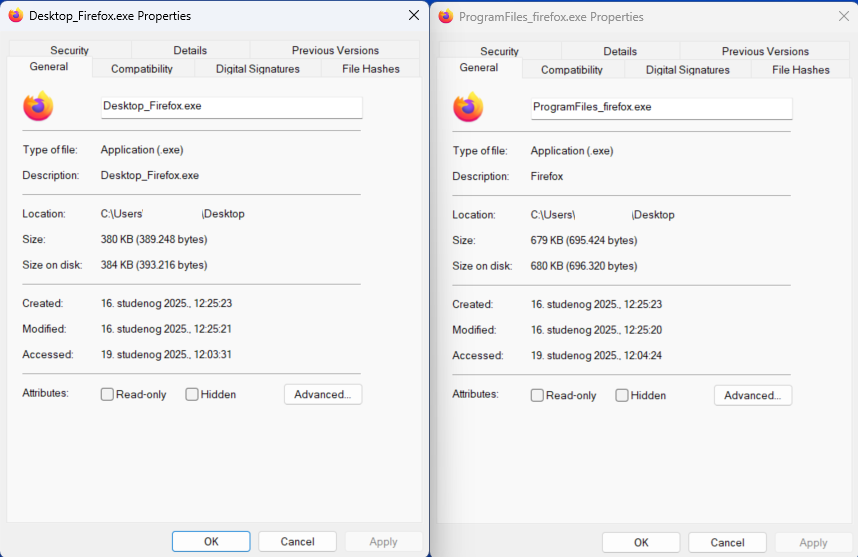
Task: Click size on disk '680 KB (696.320 bytes)'
Action: pyautogui.click(x=584, y=266)
